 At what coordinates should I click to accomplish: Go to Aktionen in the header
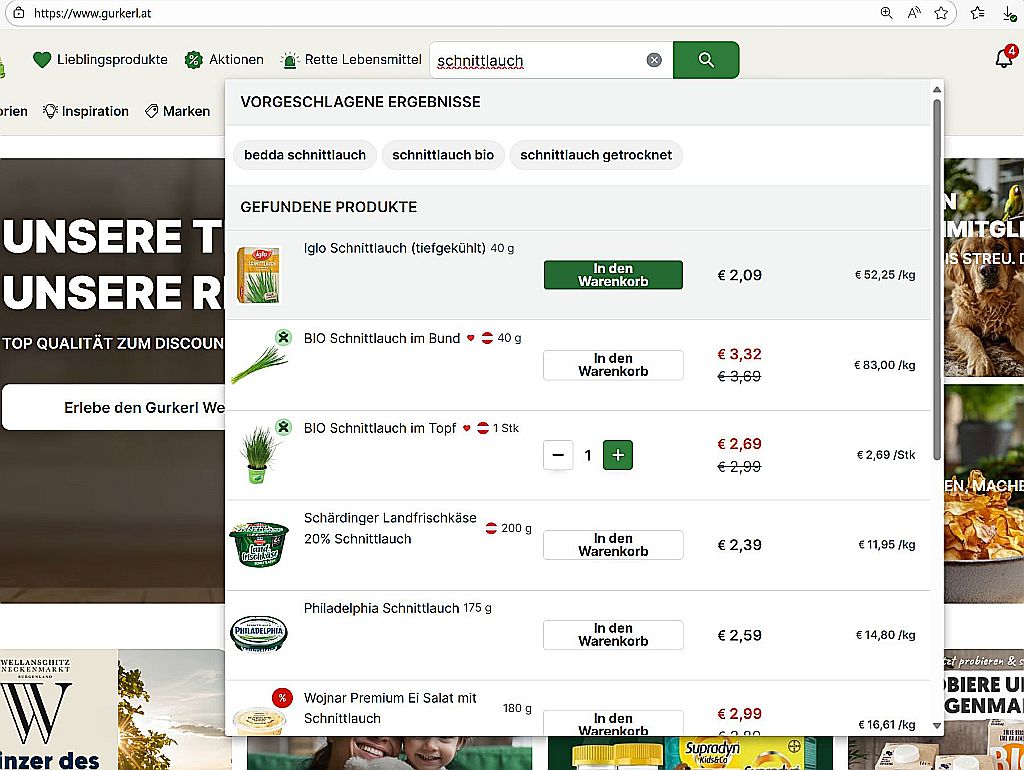[224, 60]
